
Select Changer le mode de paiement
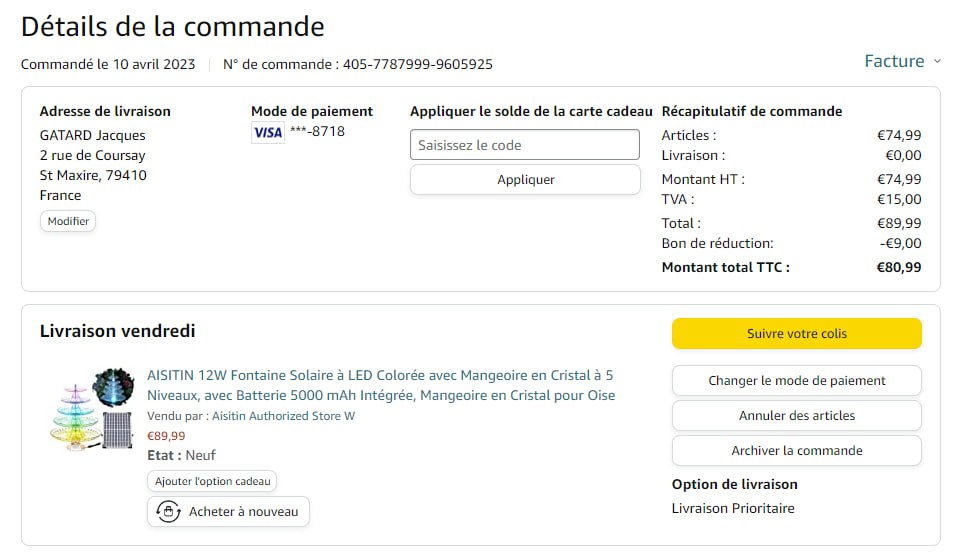[796, 381]
